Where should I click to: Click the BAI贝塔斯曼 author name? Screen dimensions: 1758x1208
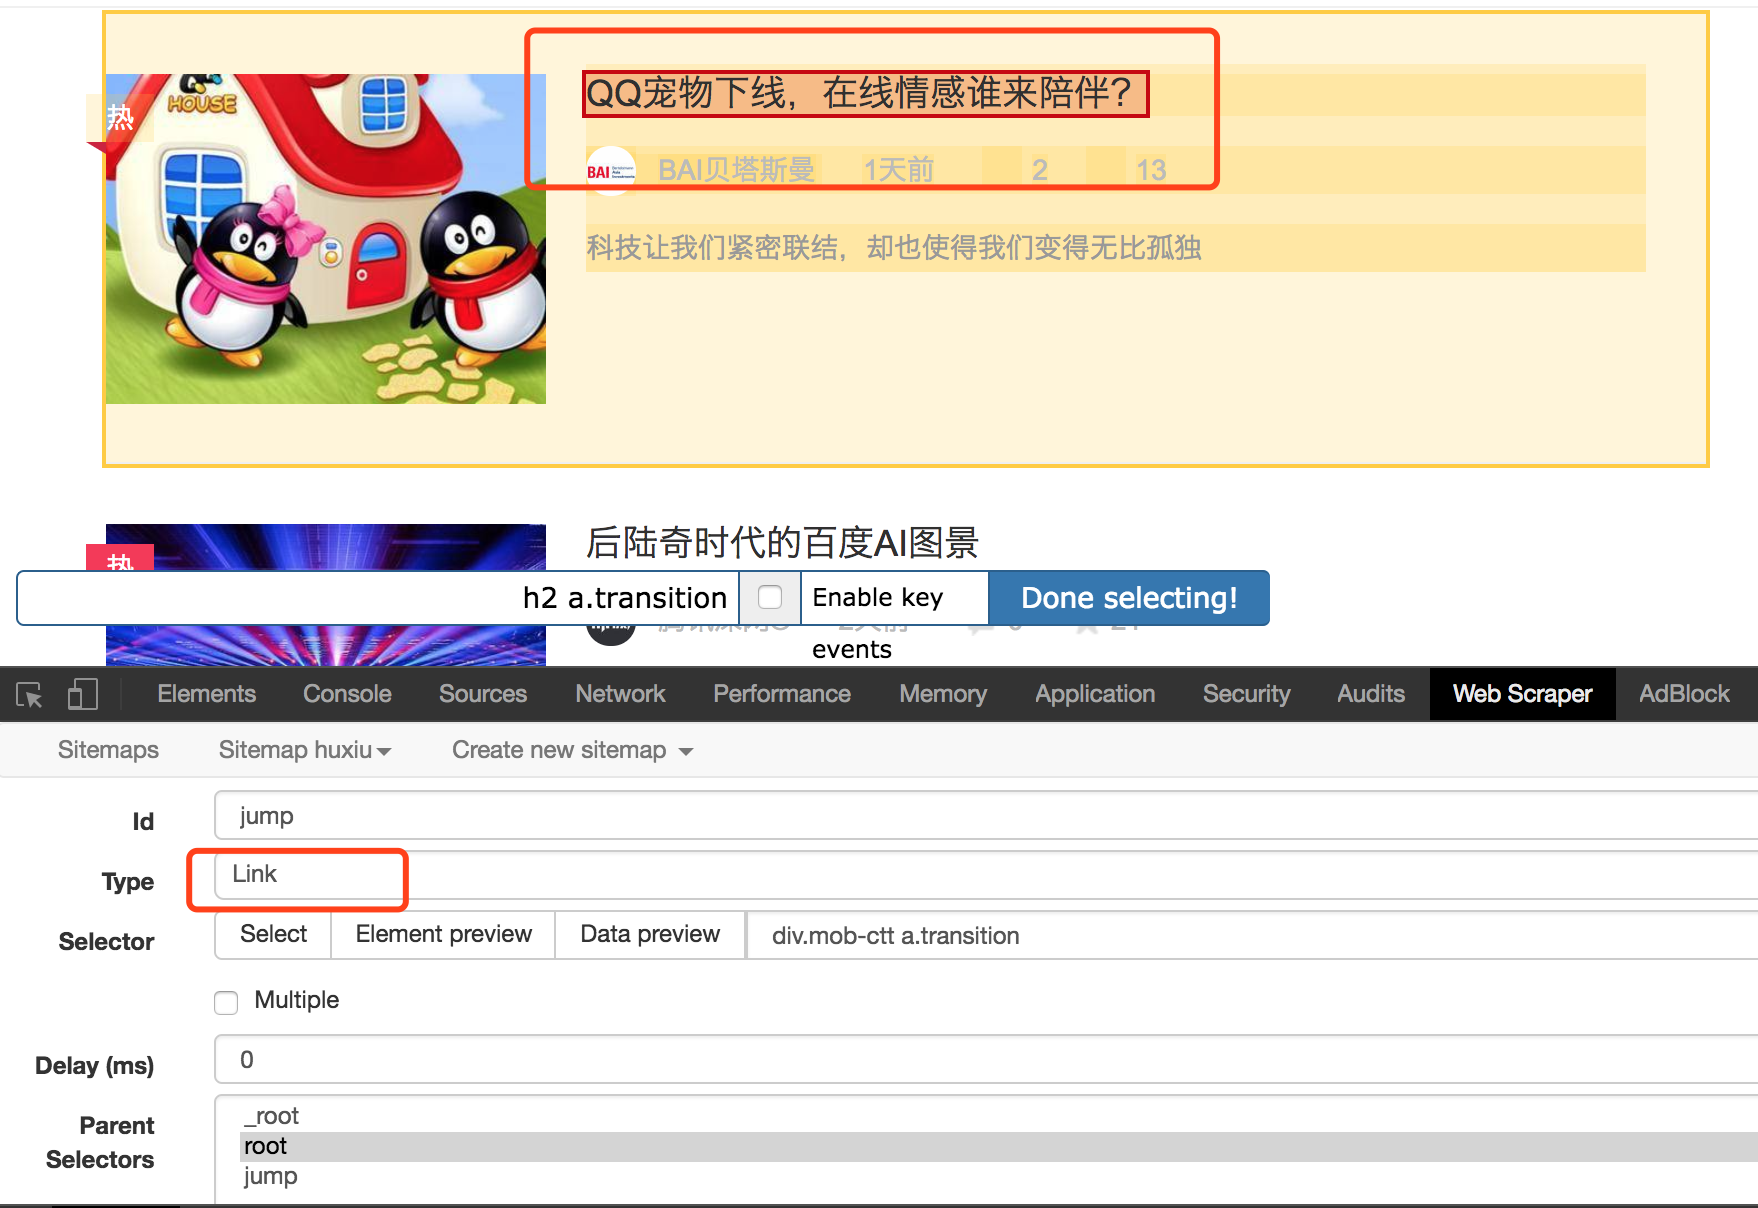point(737,170)
